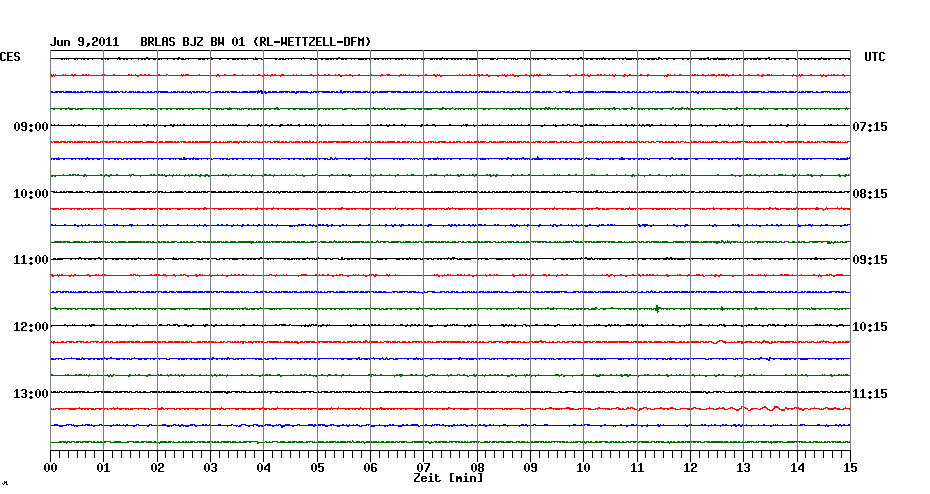930x494 pixels.
Task: Click the 15 tick on the minute axis
Action: click(849, 467)
